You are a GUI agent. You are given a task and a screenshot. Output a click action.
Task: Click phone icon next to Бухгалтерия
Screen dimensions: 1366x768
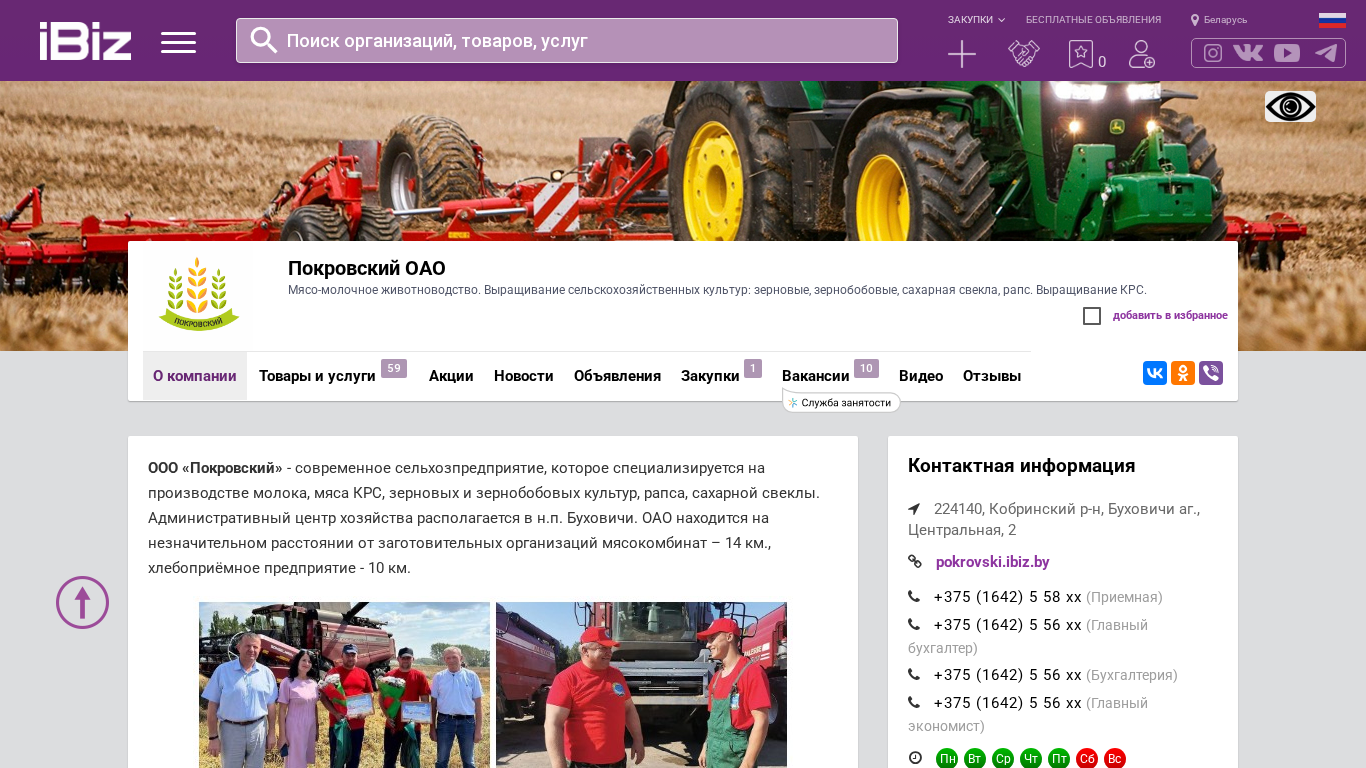914,675
